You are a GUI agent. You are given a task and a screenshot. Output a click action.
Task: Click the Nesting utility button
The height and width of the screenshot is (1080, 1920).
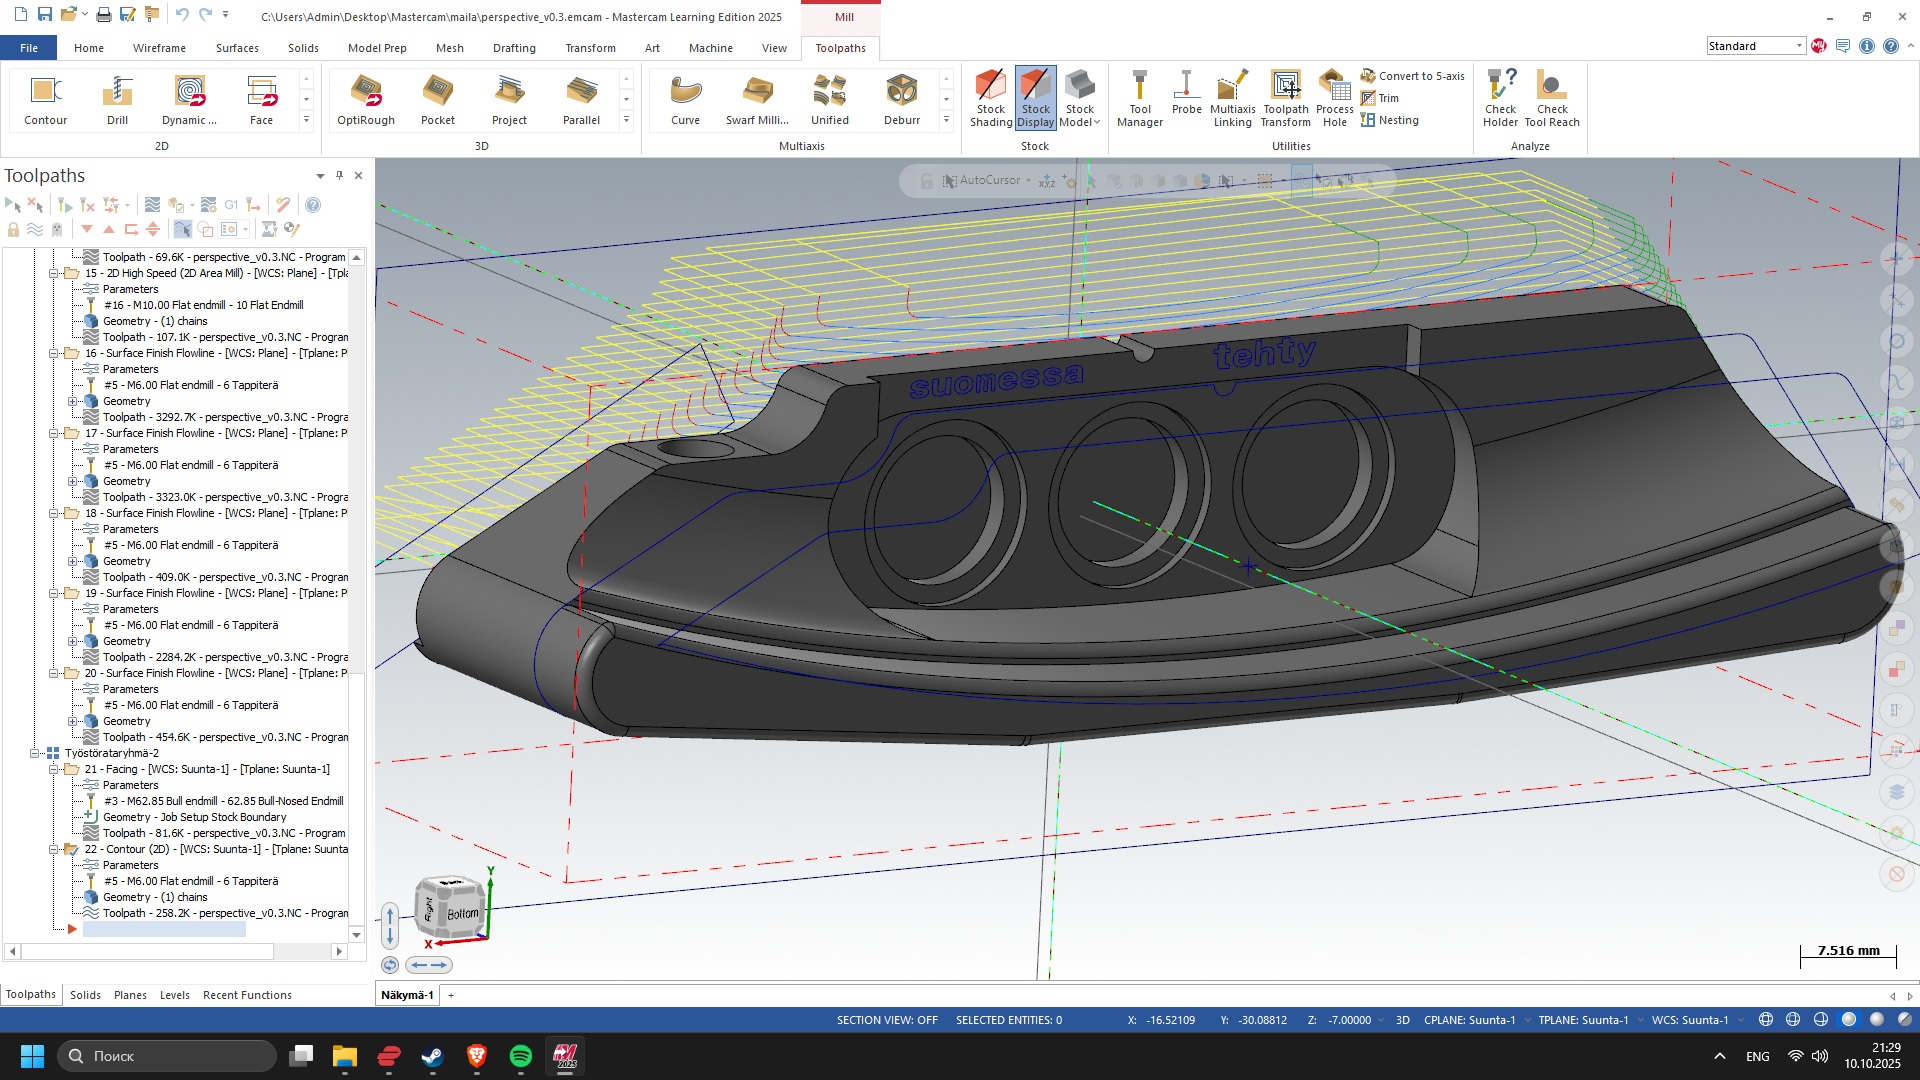(x=1389, y=120)
